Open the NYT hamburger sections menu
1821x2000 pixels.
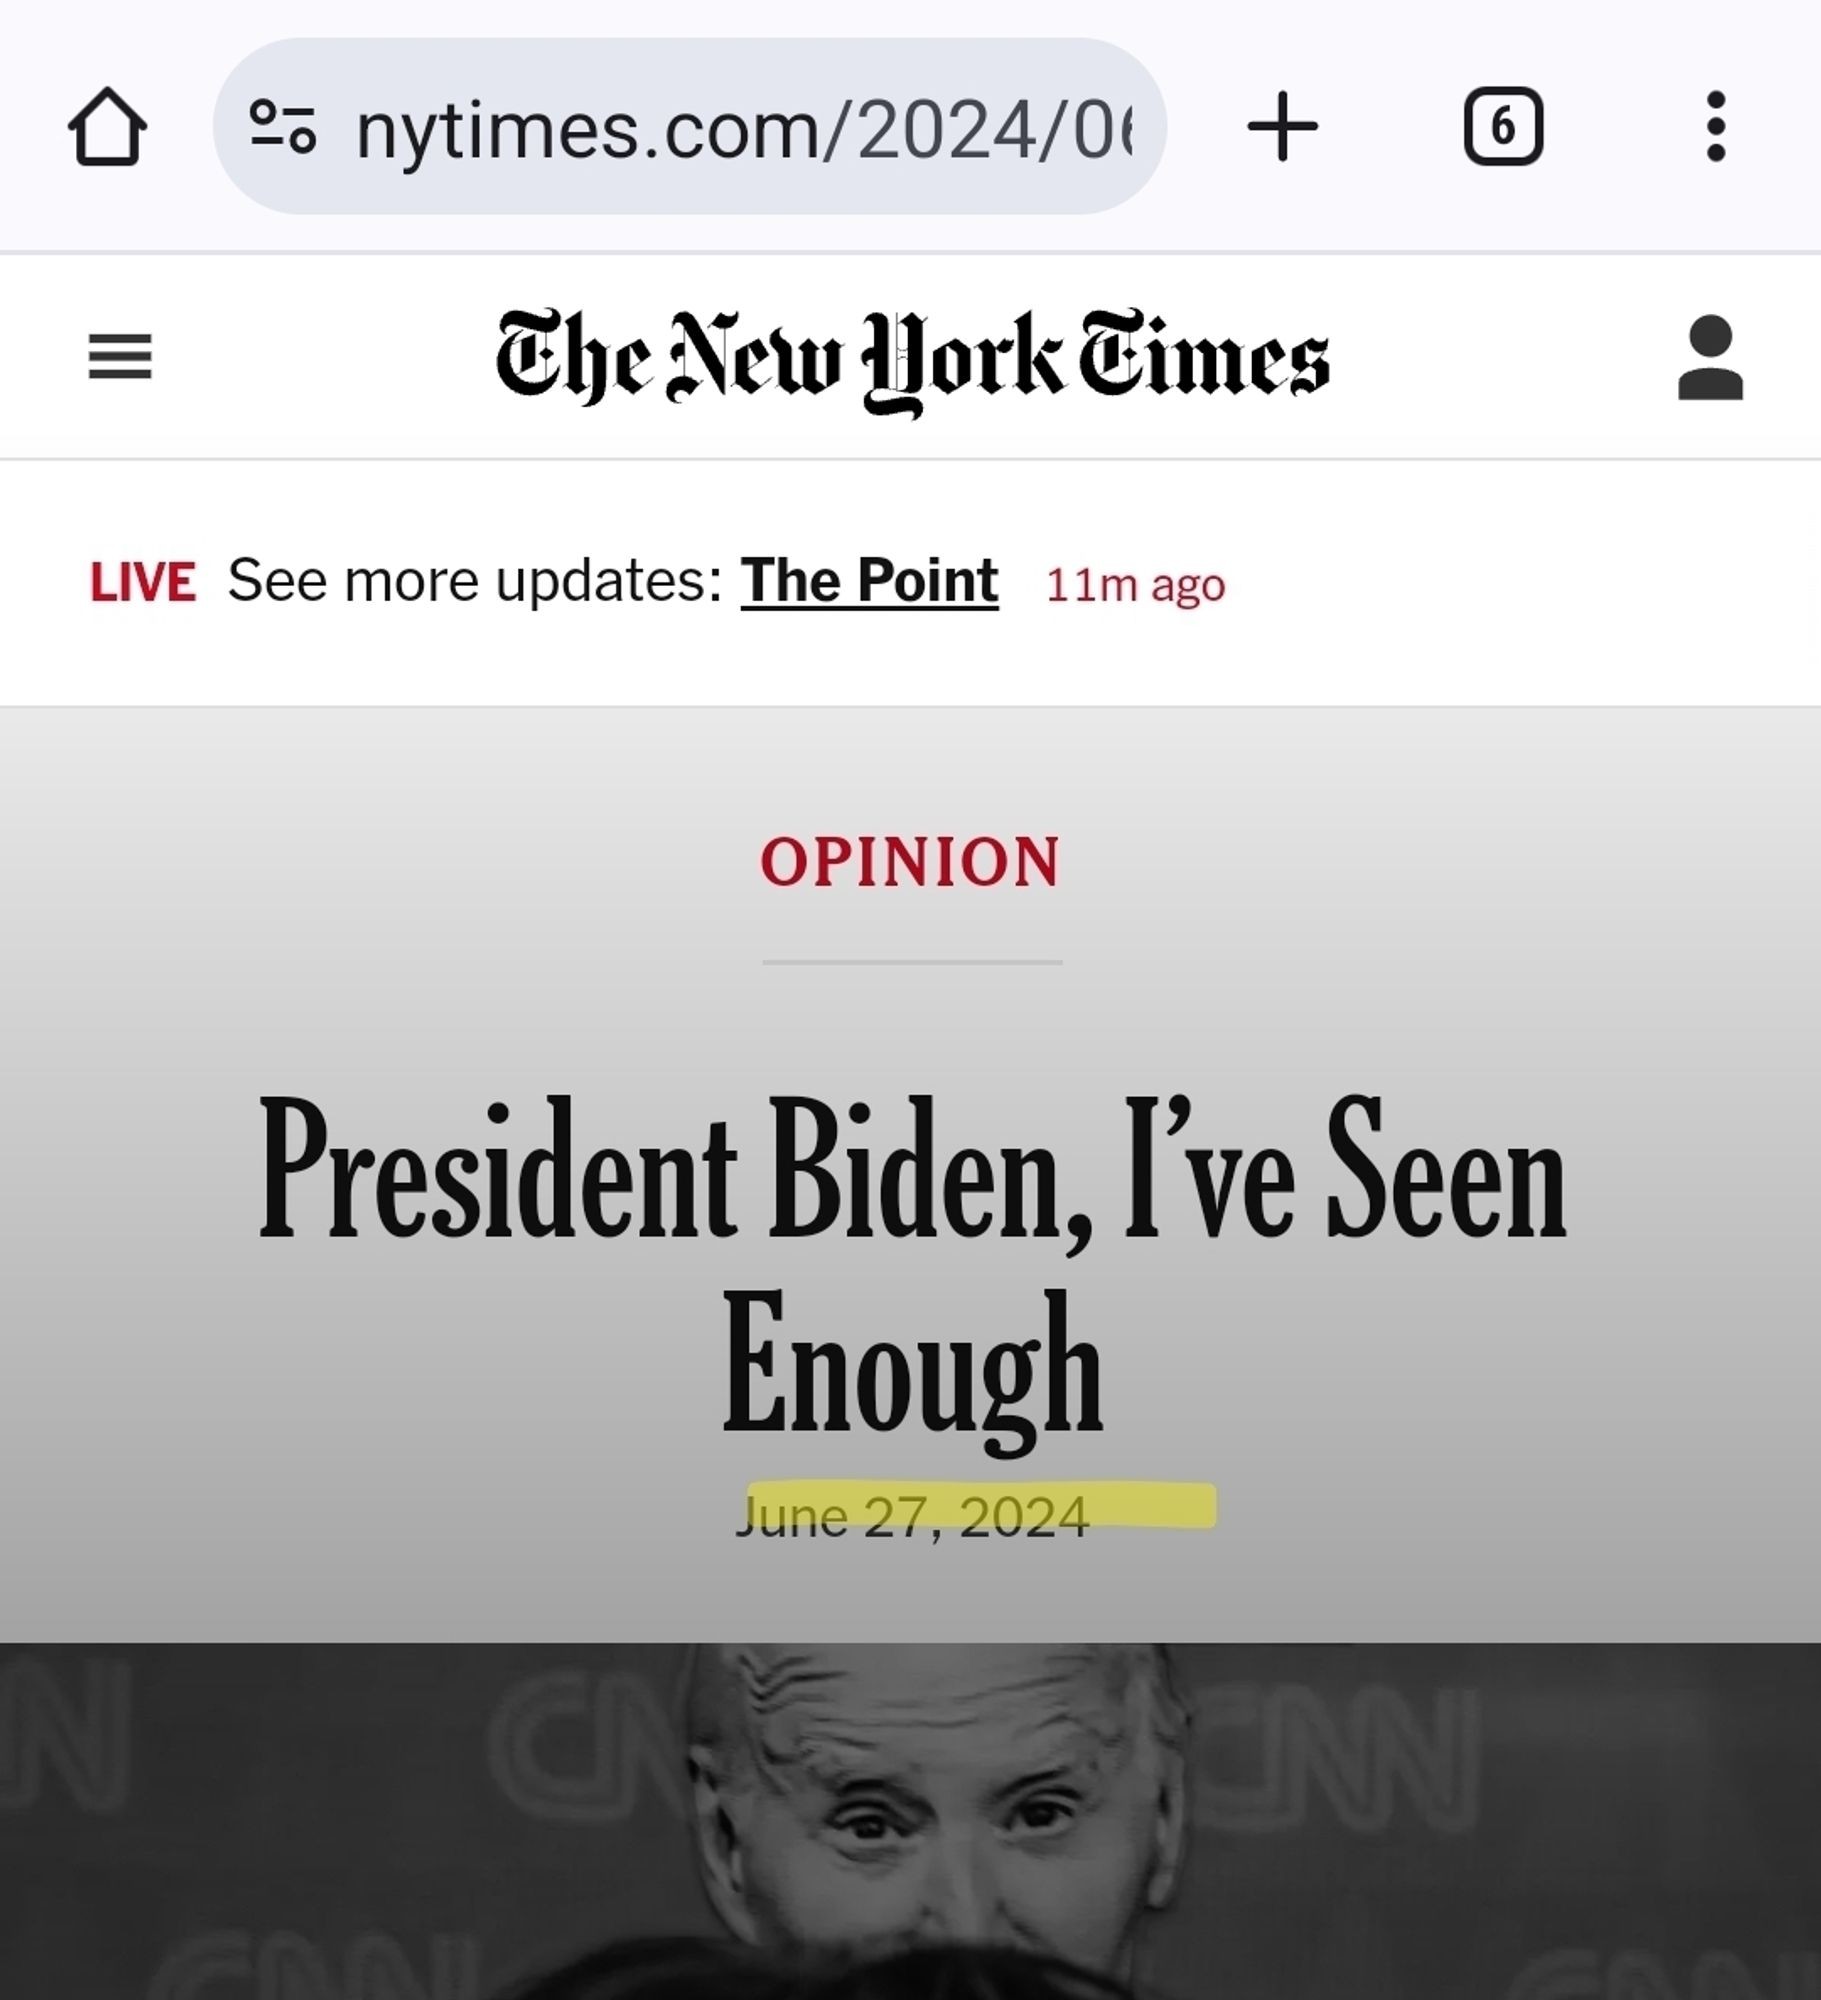point(120,357)
